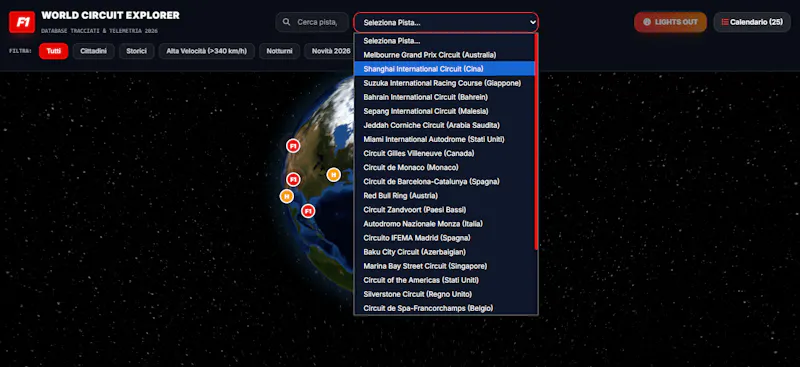Viewport: 800px width, 367px height.
Task: Click the southernmost red F1 globe marker
Action: pos(308,210)
